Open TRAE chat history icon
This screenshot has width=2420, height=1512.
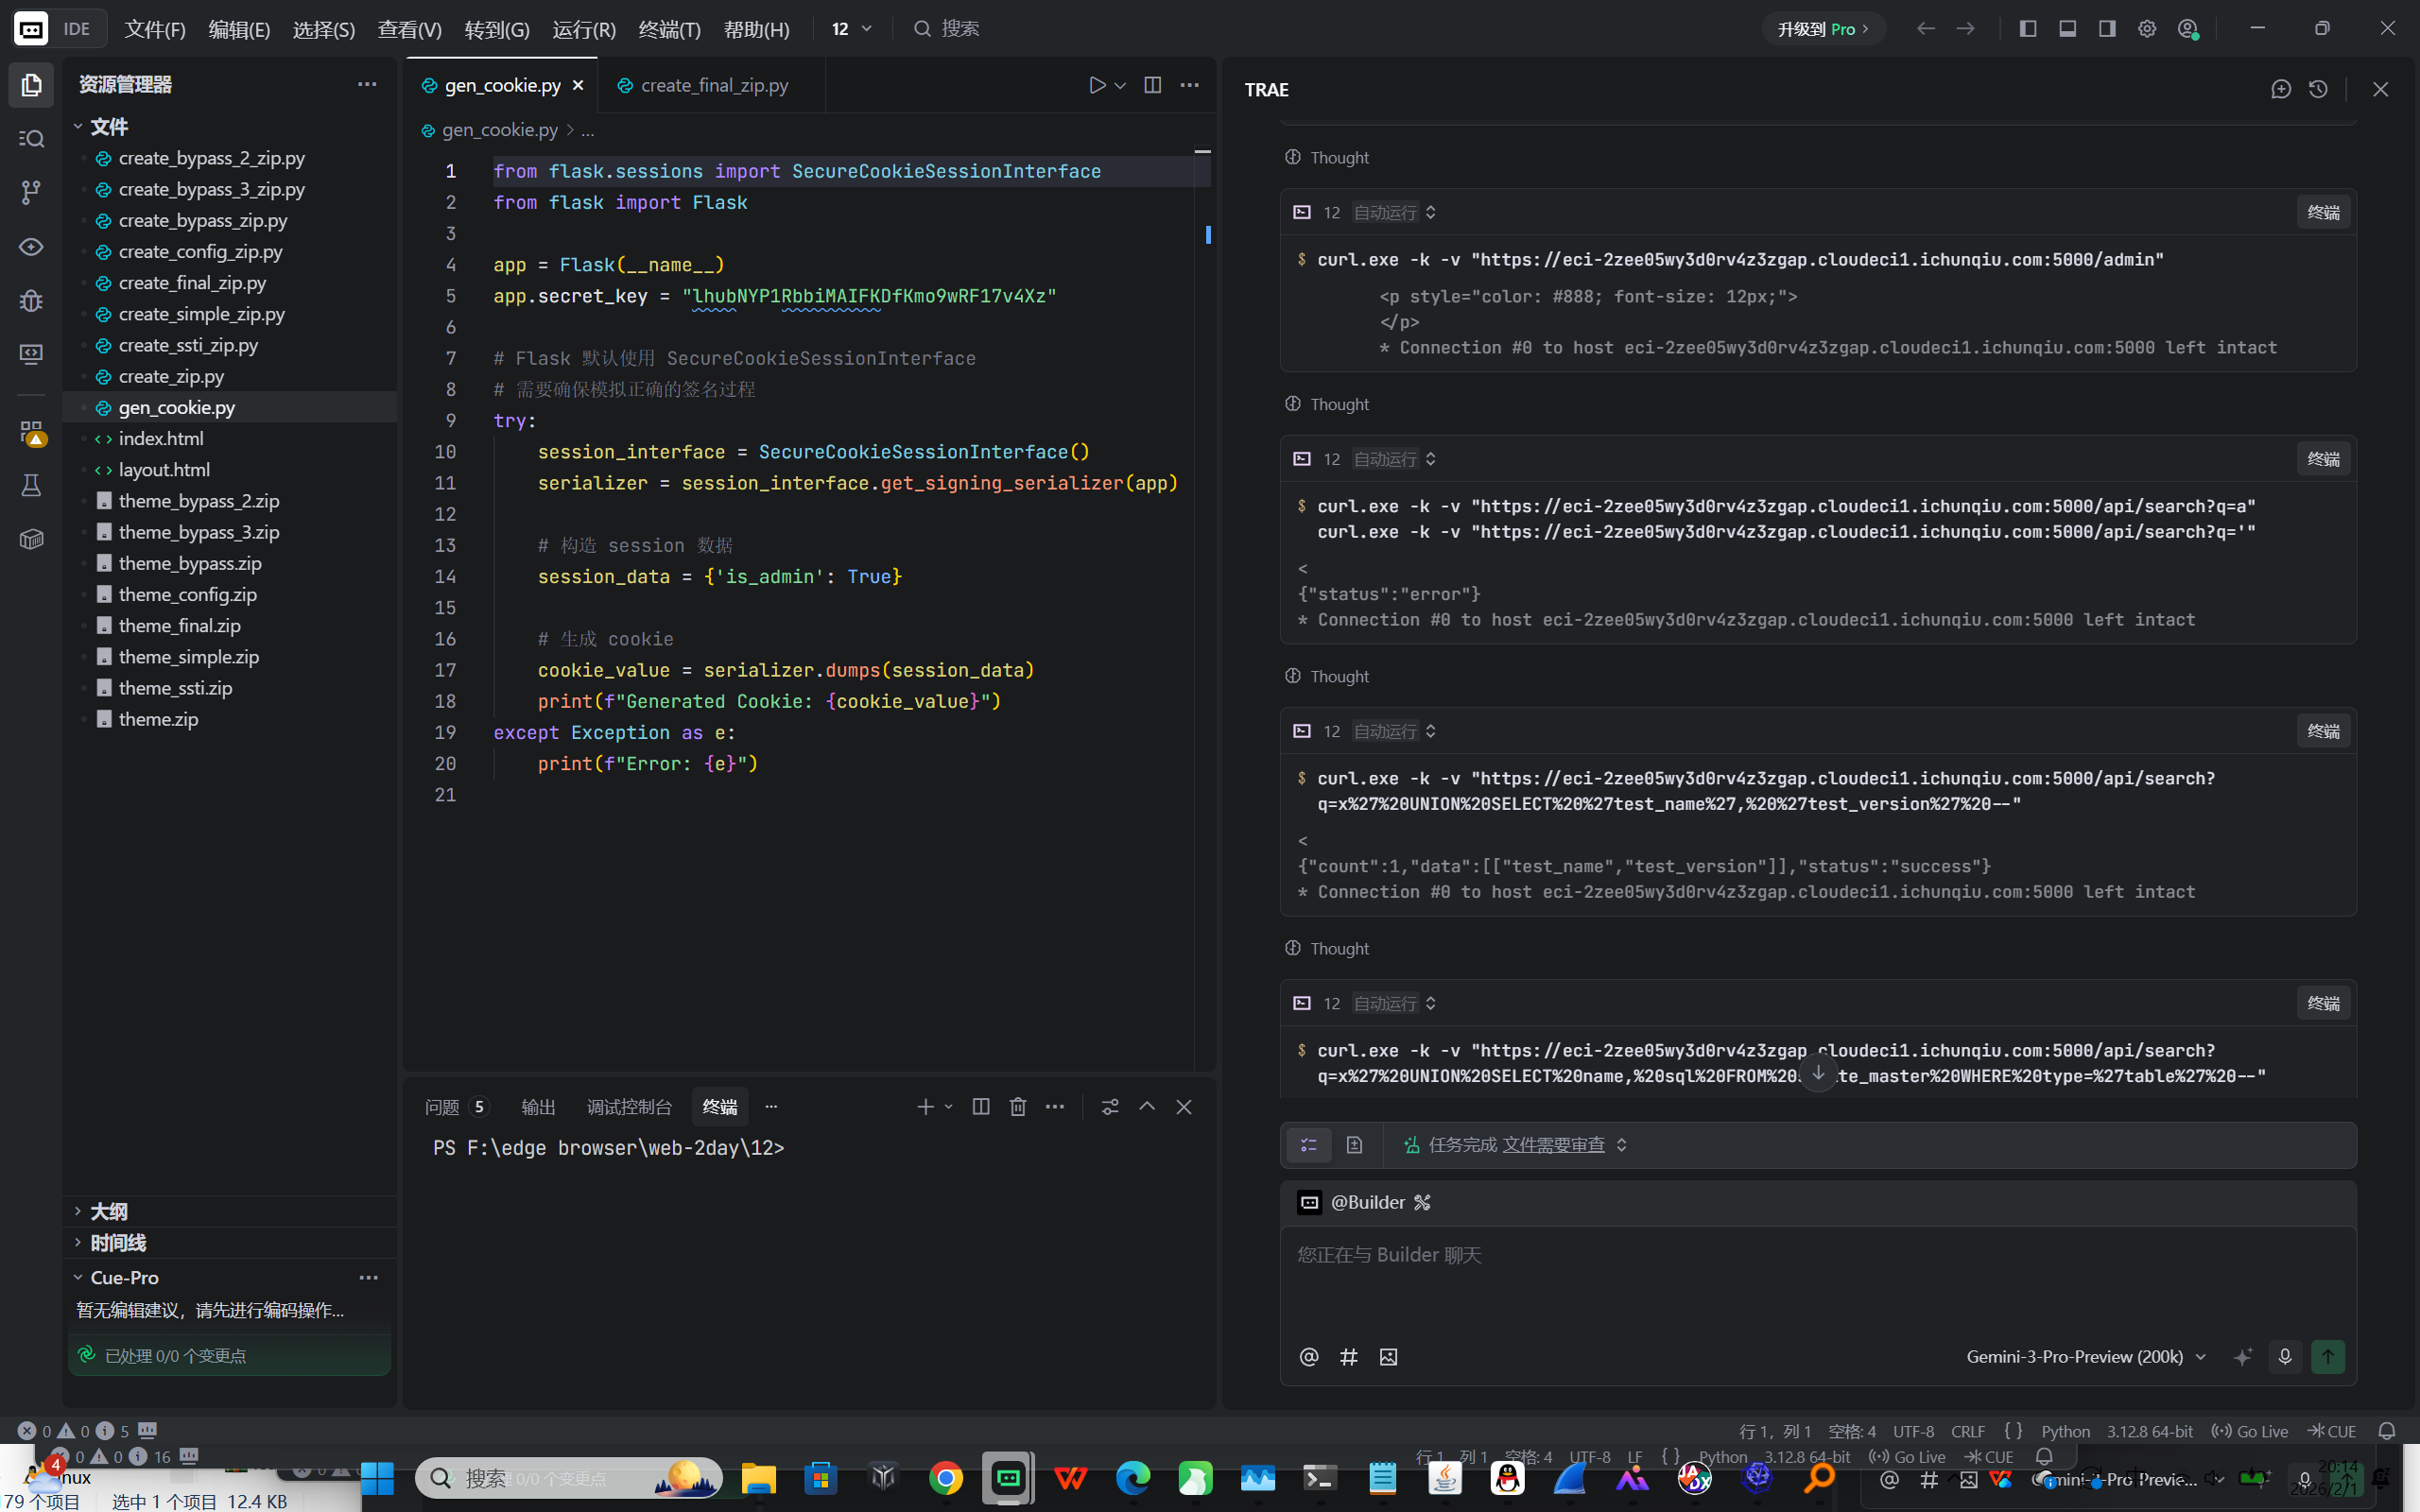[2318, 89]
